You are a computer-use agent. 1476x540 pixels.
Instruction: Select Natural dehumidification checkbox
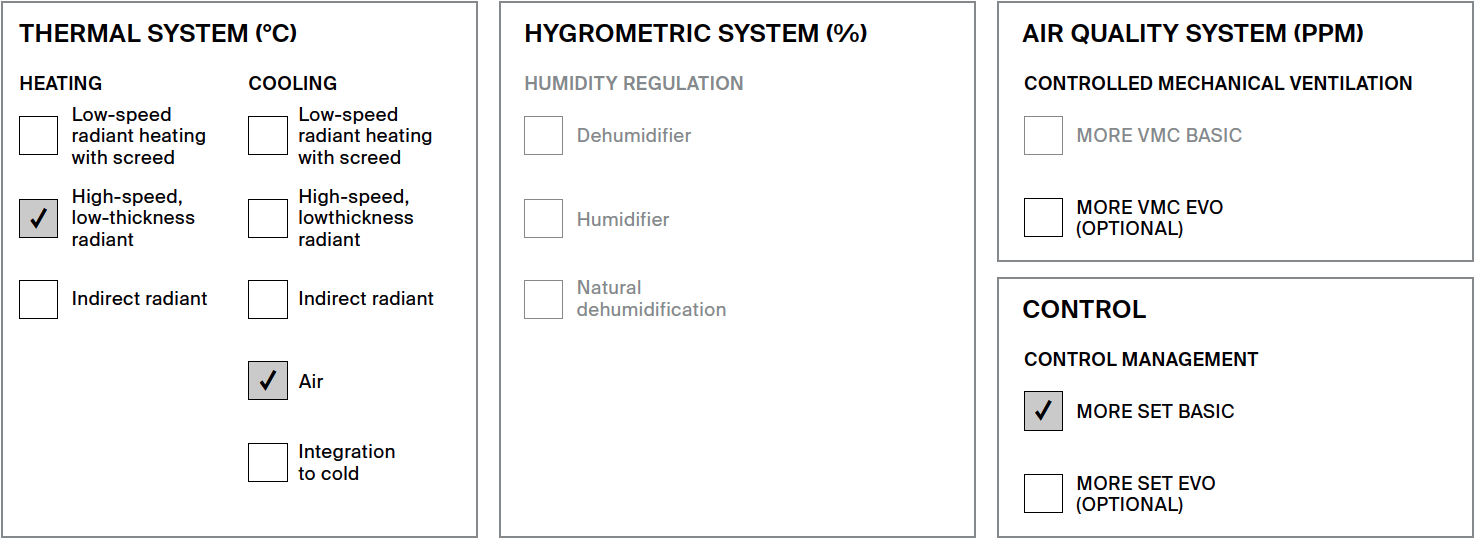click(x=544, y=299)
